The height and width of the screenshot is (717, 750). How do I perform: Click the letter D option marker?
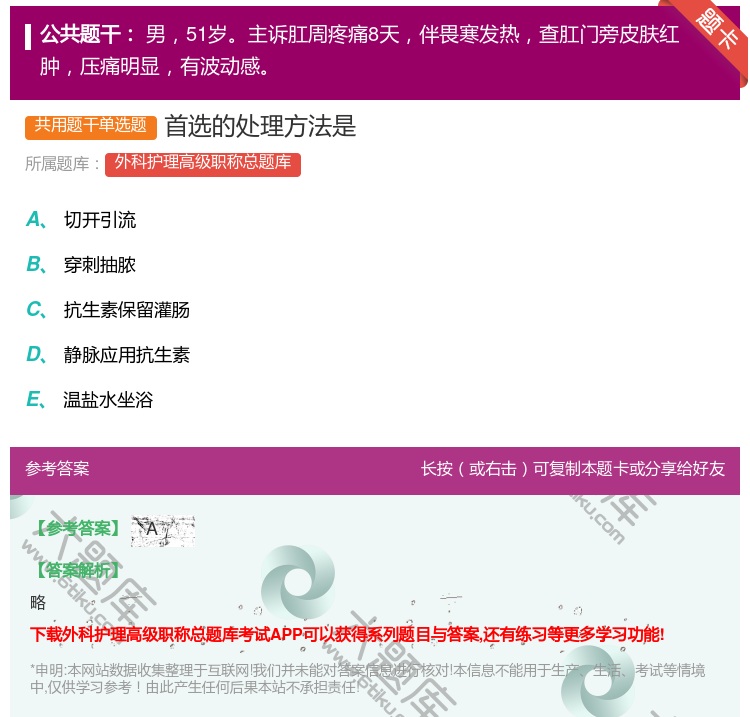pos(35,355)
